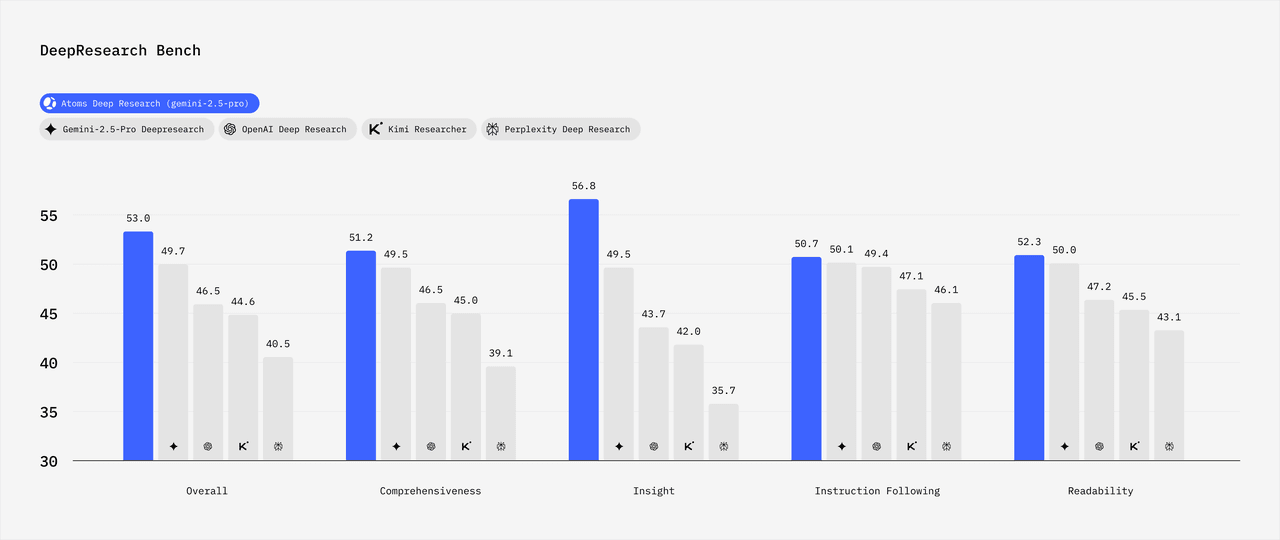Toggle the Atoms Deep Research (gemini-2.5-pro) series
1280x540 pixels.
pyautogui.click(x=150, y=103)
